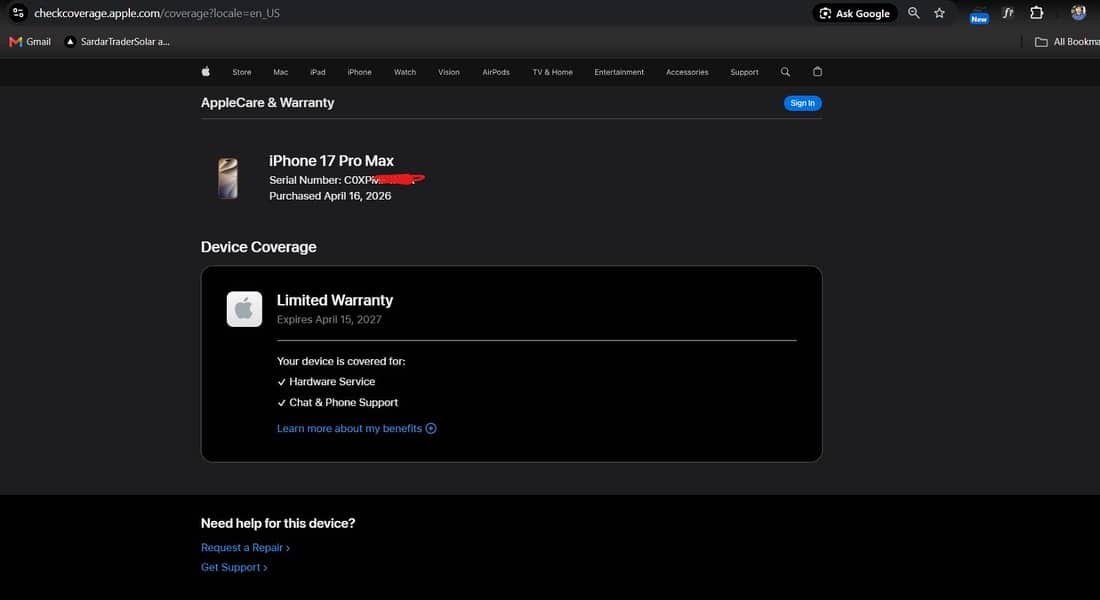Click the 'Expires April 15, 2027' text
Image resolution: width=1100 pixels, height=600 pixels.
pos(329,319)
